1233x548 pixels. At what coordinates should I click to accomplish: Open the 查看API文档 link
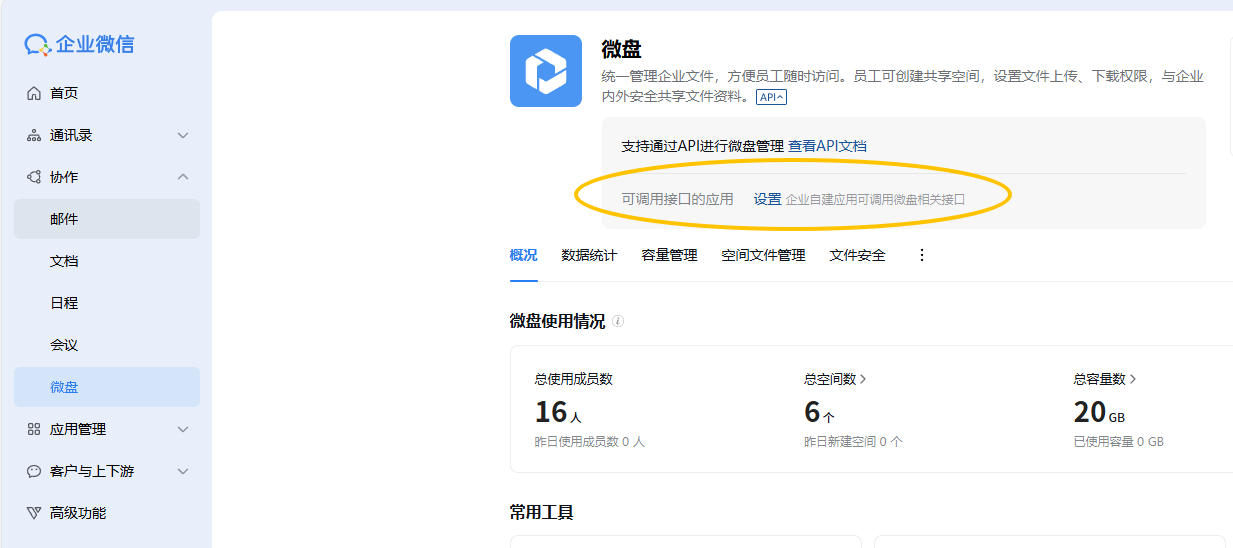(827, 146)
